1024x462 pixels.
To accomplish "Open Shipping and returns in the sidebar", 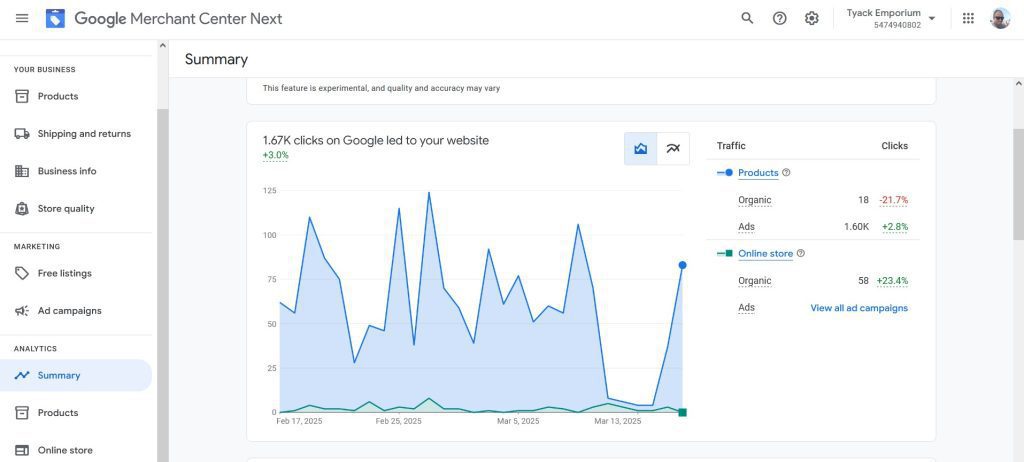I will pyautogui.click(x=84, y=134).
